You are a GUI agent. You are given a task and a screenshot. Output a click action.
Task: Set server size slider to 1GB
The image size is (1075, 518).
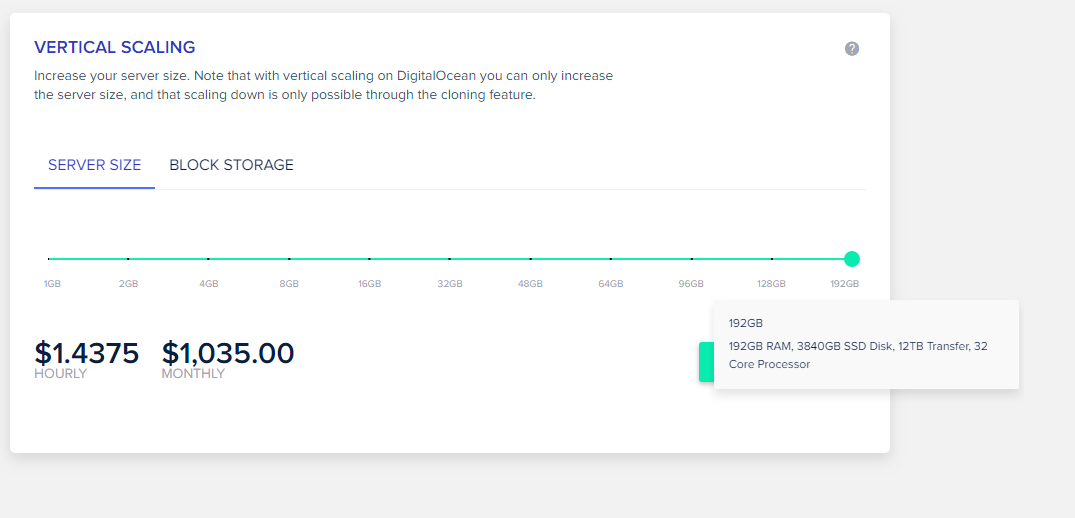click(48, 259)
